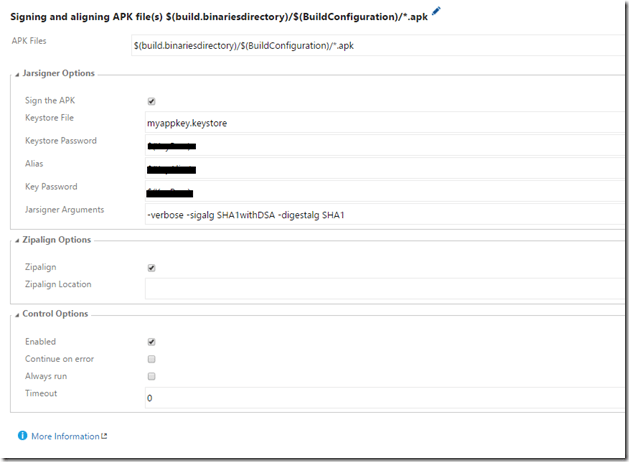Focus the Keystore Password field
The width and height of the screenshot is (629, 462).
click(380, 145)
